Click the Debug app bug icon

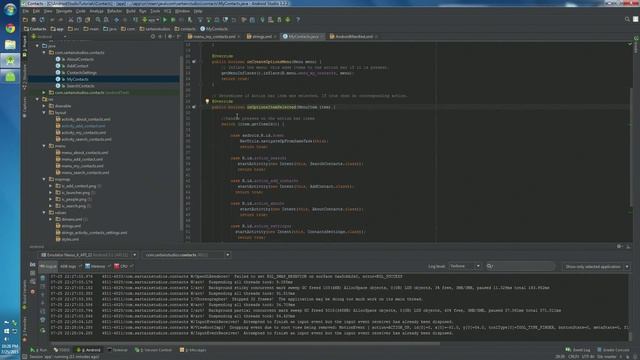[173, 20]
